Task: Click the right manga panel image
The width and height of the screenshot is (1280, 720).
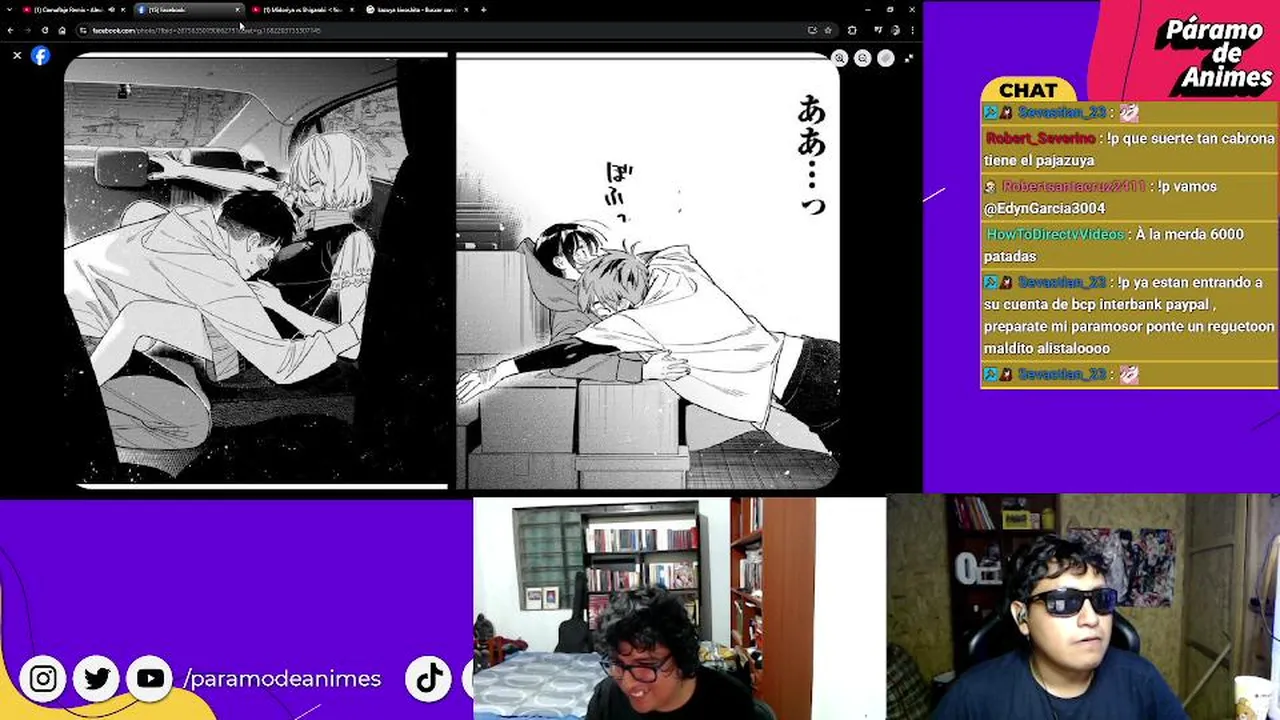Action: 647,270
